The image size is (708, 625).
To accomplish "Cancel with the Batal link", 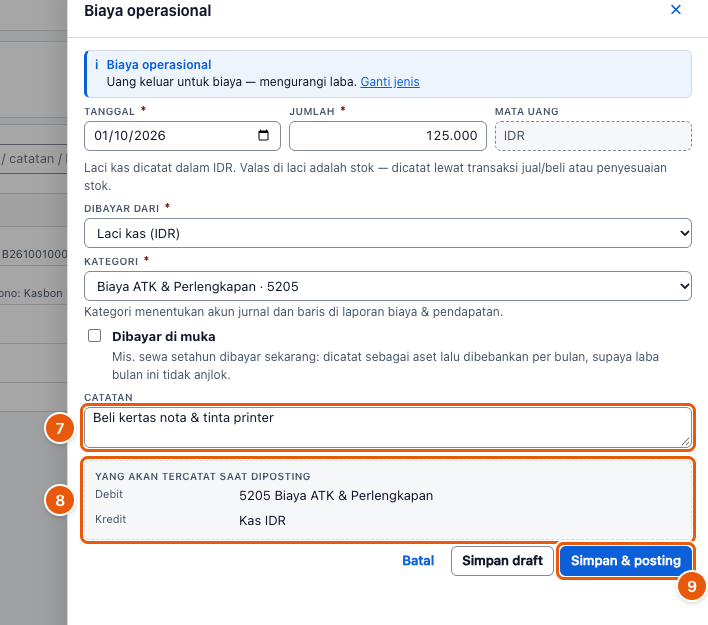I will [x=418, y=560].
